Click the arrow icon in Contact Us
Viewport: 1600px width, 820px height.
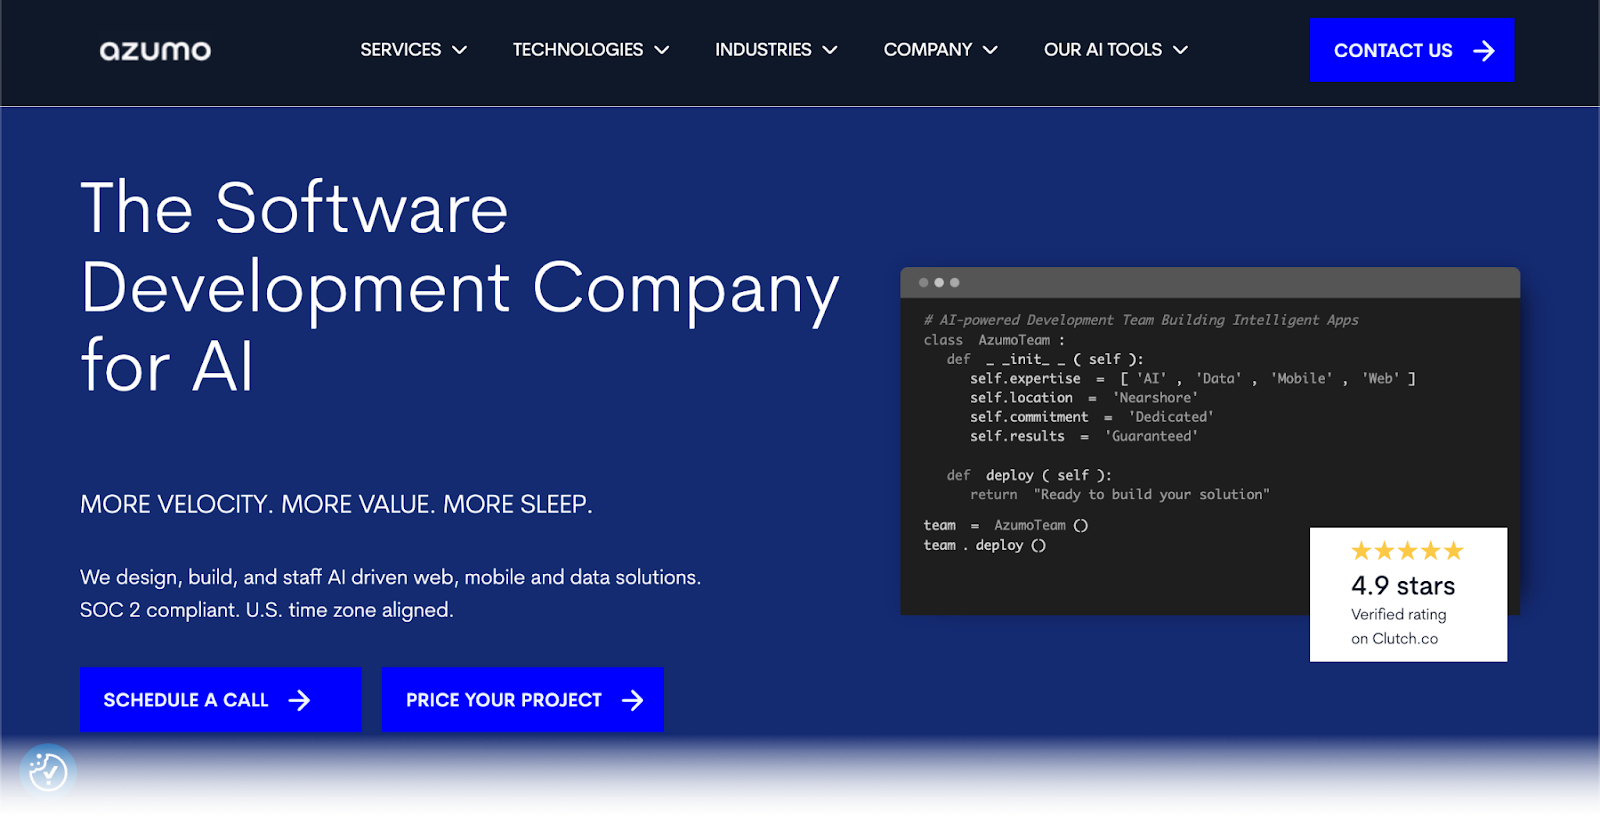pos(1484,50)
